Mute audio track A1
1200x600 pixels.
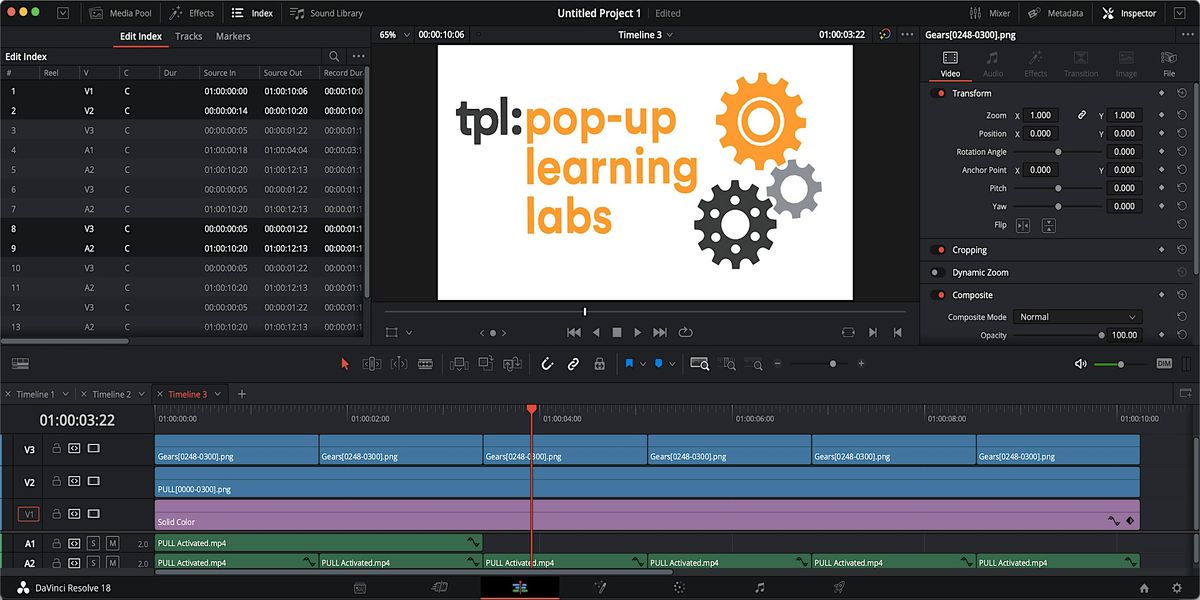pos(112,543)
